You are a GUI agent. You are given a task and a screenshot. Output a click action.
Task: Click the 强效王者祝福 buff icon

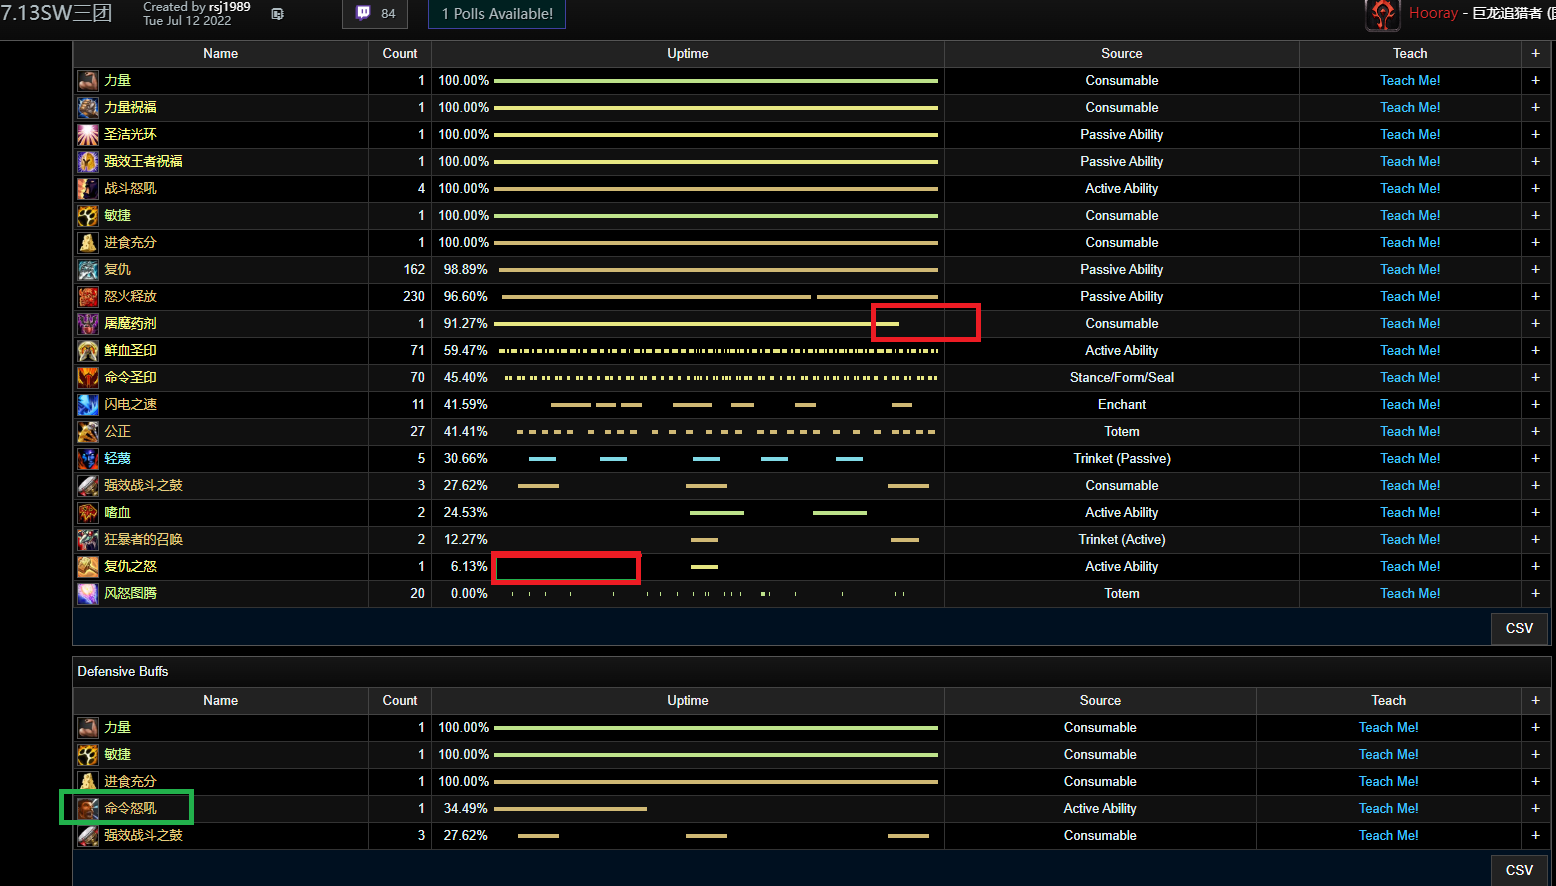point(88,161)
